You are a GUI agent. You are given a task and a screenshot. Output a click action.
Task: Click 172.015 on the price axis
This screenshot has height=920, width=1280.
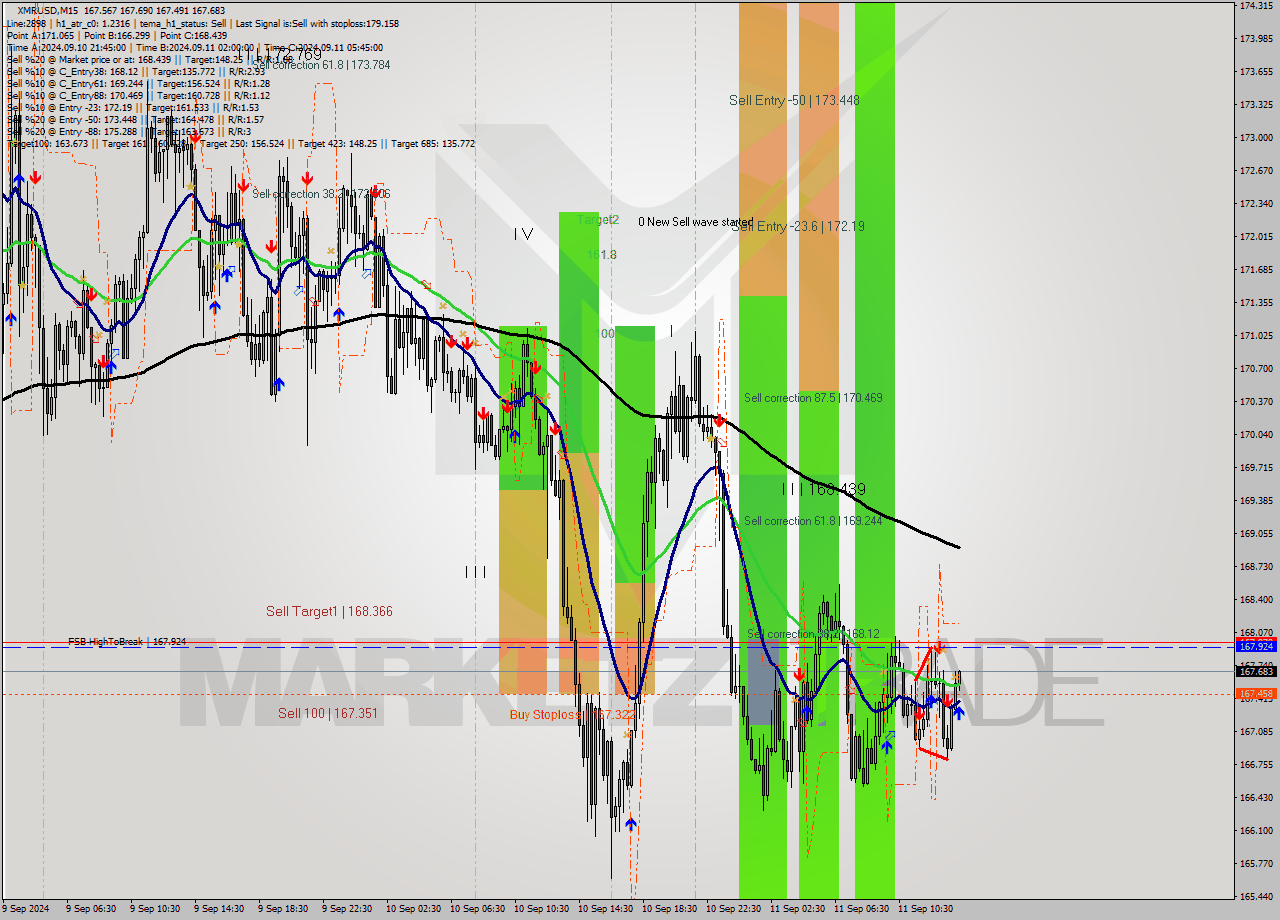(1256, 236)
